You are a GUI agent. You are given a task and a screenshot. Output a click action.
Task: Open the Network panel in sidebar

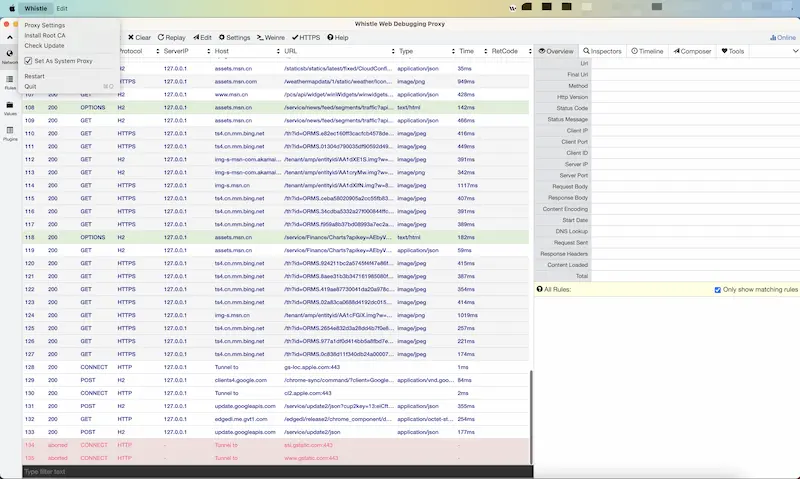click(9, 56)
